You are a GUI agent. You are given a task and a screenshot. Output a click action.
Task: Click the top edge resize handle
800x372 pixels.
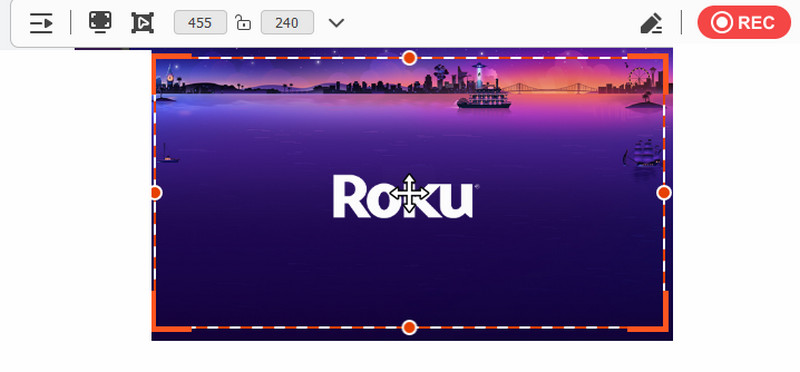pyautogui.click(x=409, y=58)
